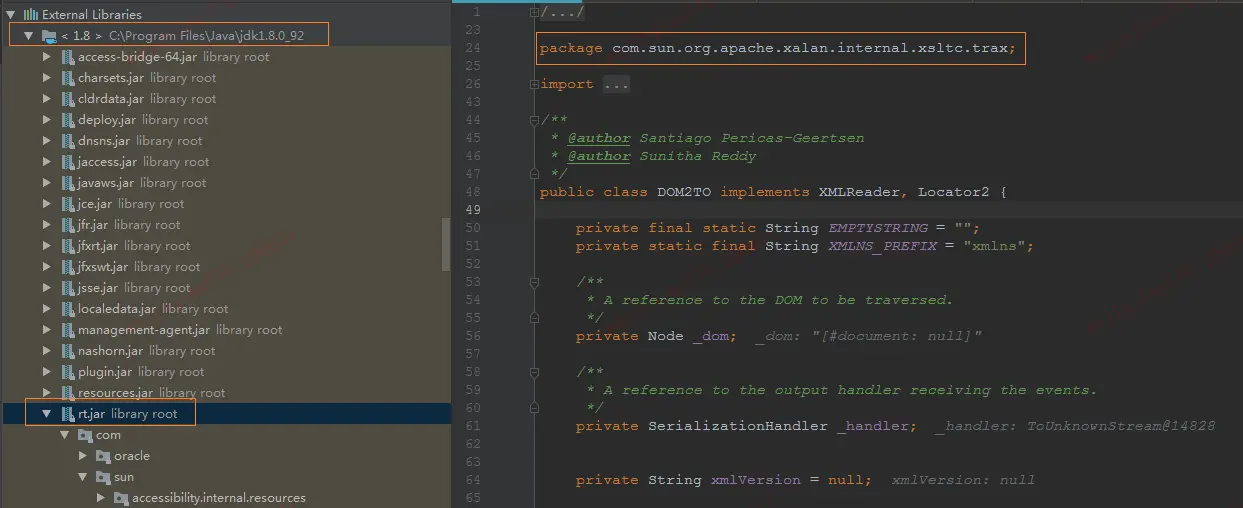Click the folded imports ellipsis placeholder
The width and height of the screenshot is (1243, 508).
(x=616, y=84)
